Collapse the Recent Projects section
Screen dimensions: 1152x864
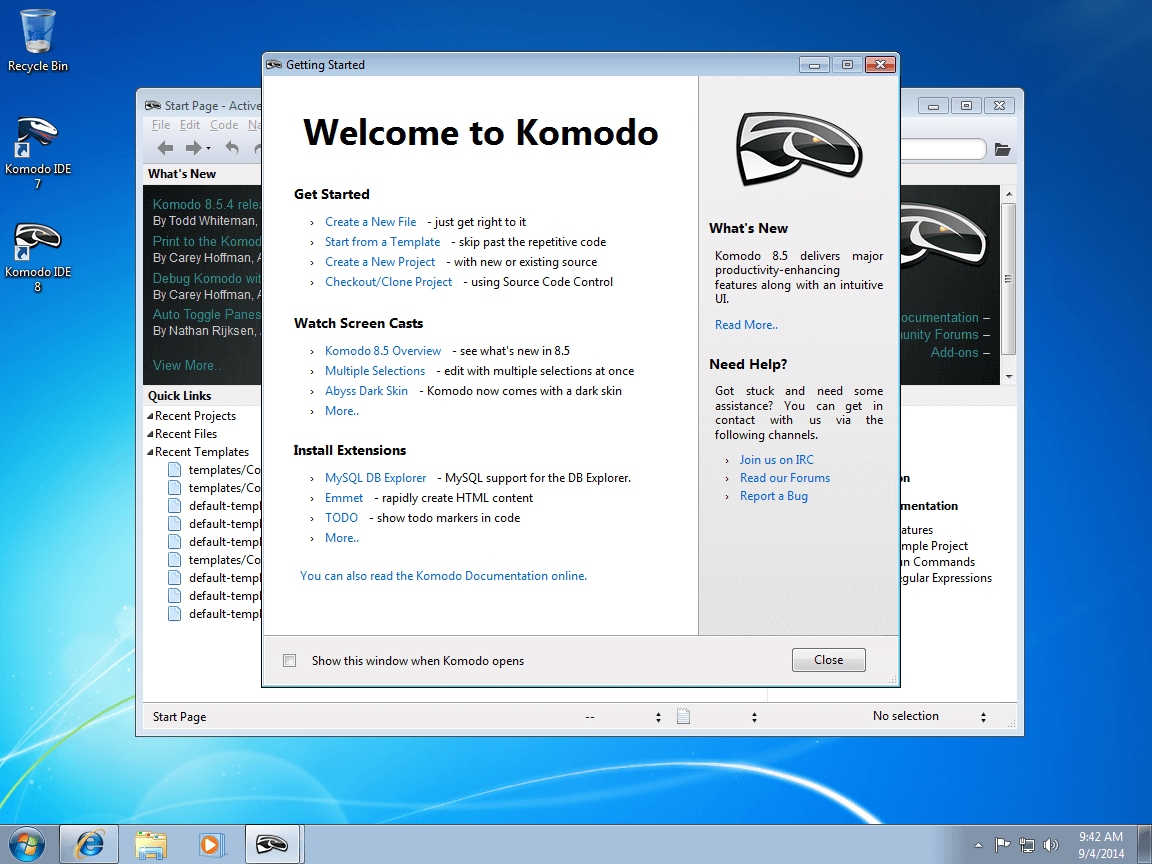151,416
